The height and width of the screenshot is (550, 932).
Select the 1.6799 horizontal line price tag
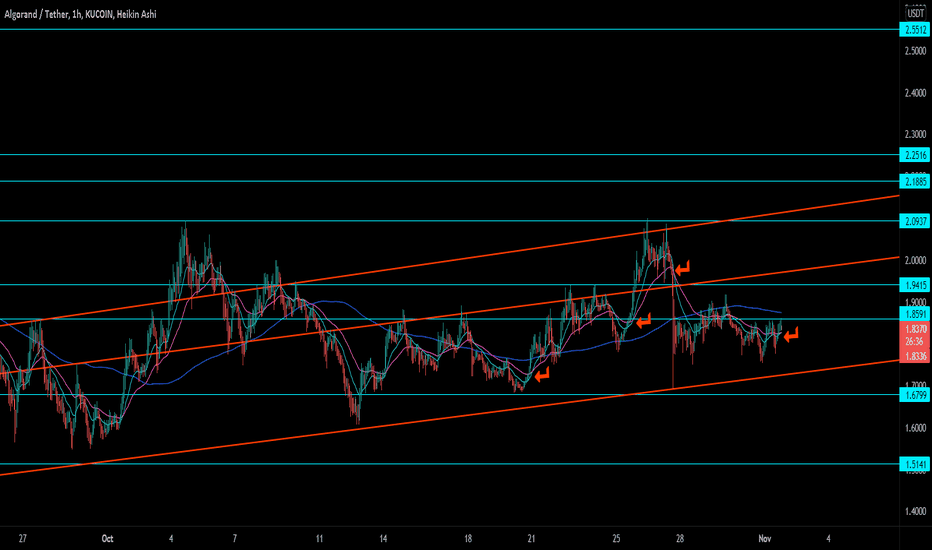tap(915, 395)
